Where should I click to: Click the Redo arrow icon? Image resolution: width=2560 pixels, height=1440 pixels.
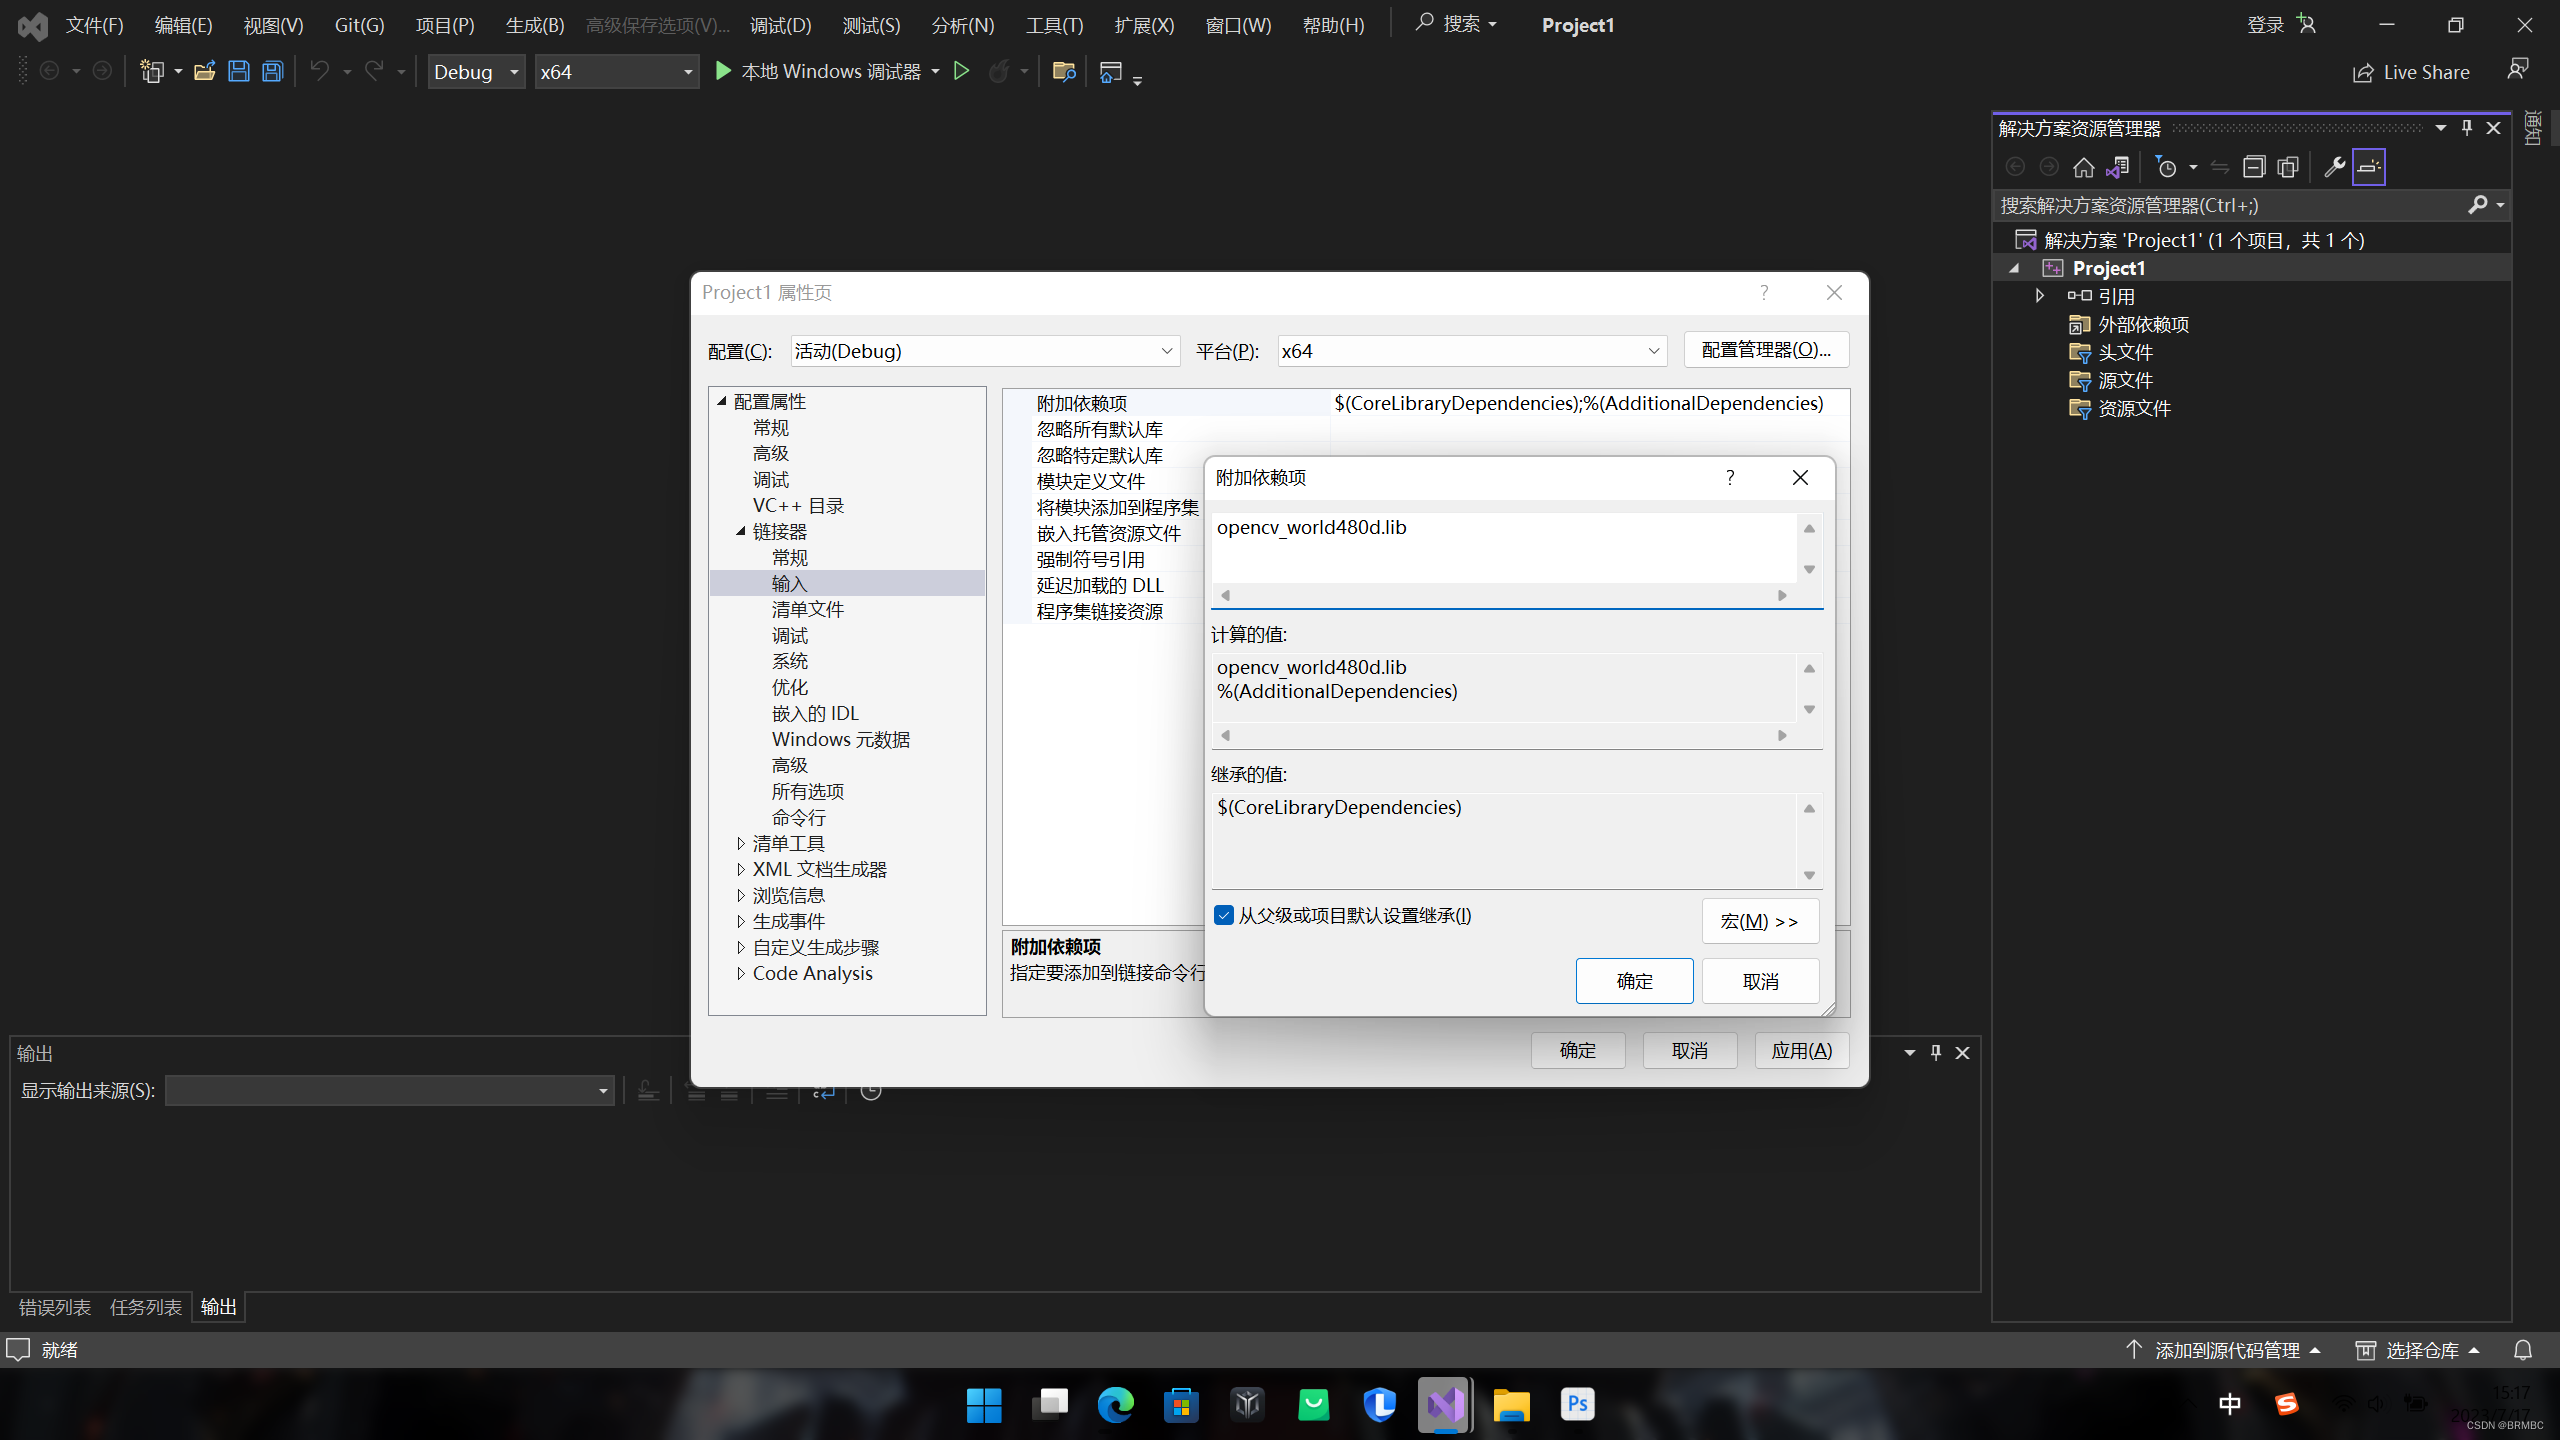pos(374,71)
